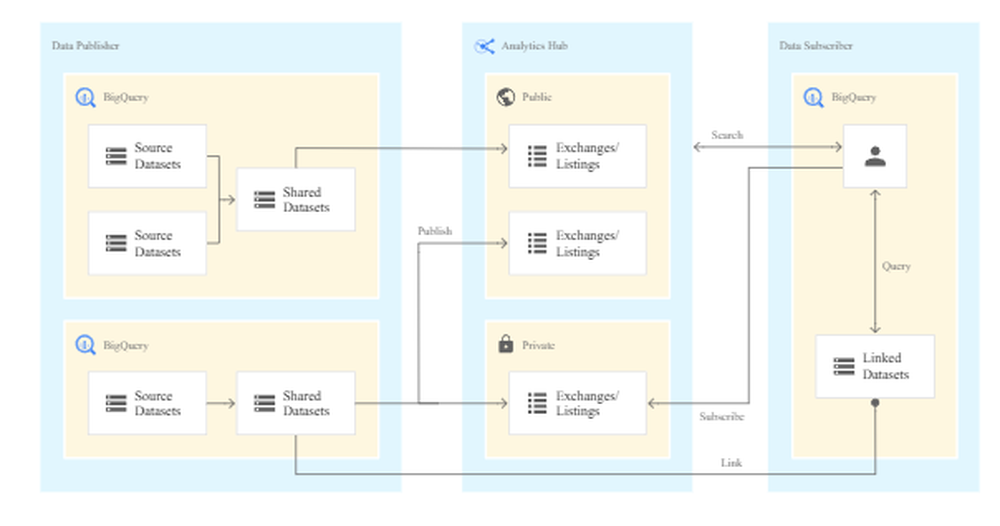
Task: Click the Data Publisher heading
Action: click(85, 46)
